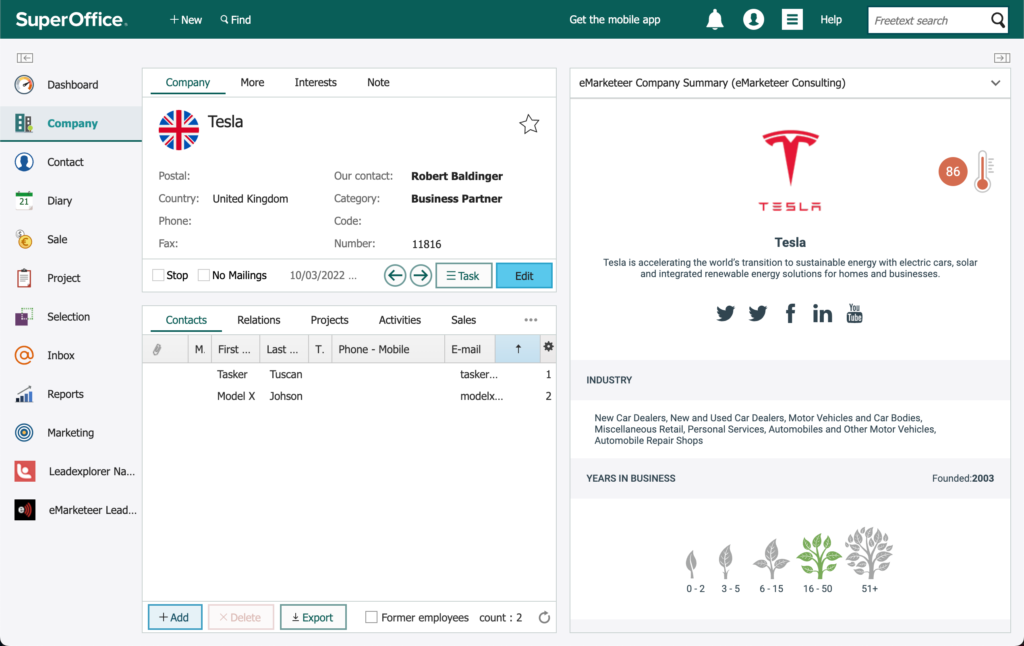Open the Activities tab
This screenshot has height=646, width=1024.
[x=400, y=320]
